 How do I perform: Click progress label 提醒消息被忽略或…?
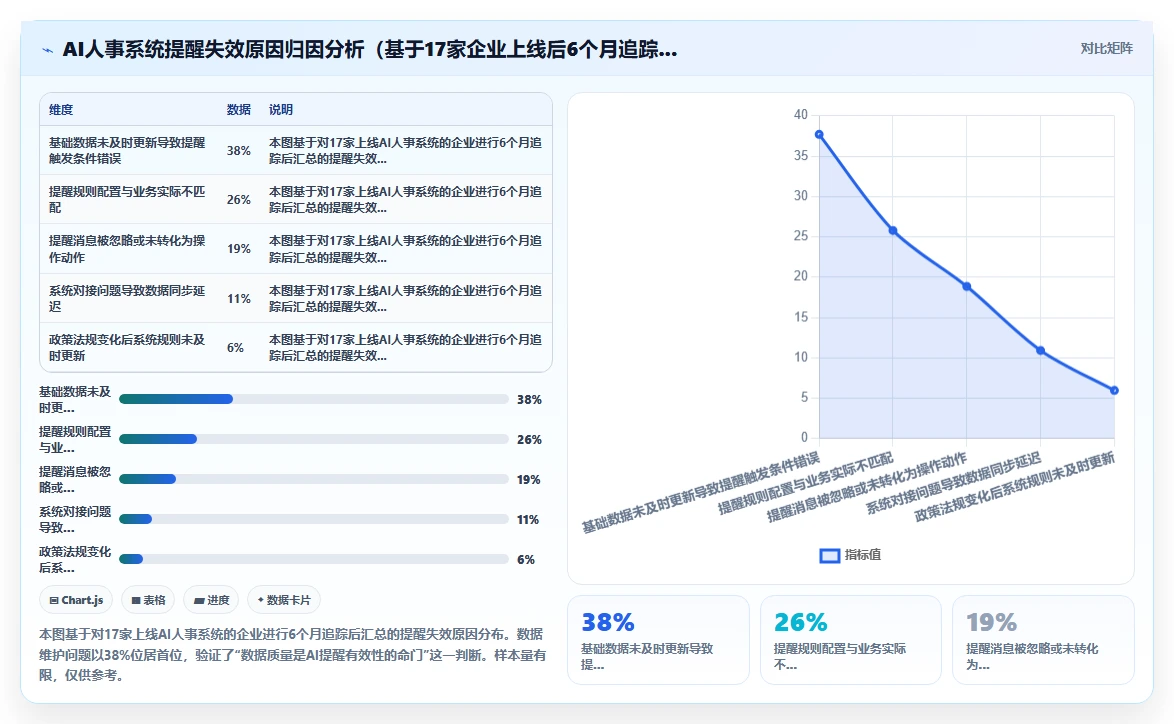click(x=75, y=479)
